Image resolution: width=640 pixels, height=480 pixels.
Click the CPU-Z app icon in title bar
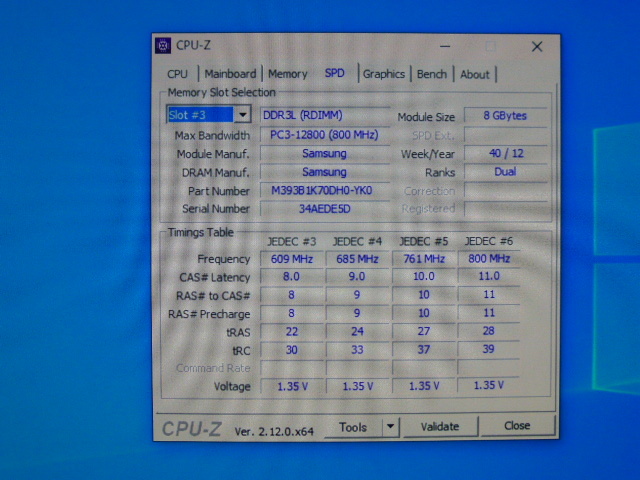(x=162, y=46)
